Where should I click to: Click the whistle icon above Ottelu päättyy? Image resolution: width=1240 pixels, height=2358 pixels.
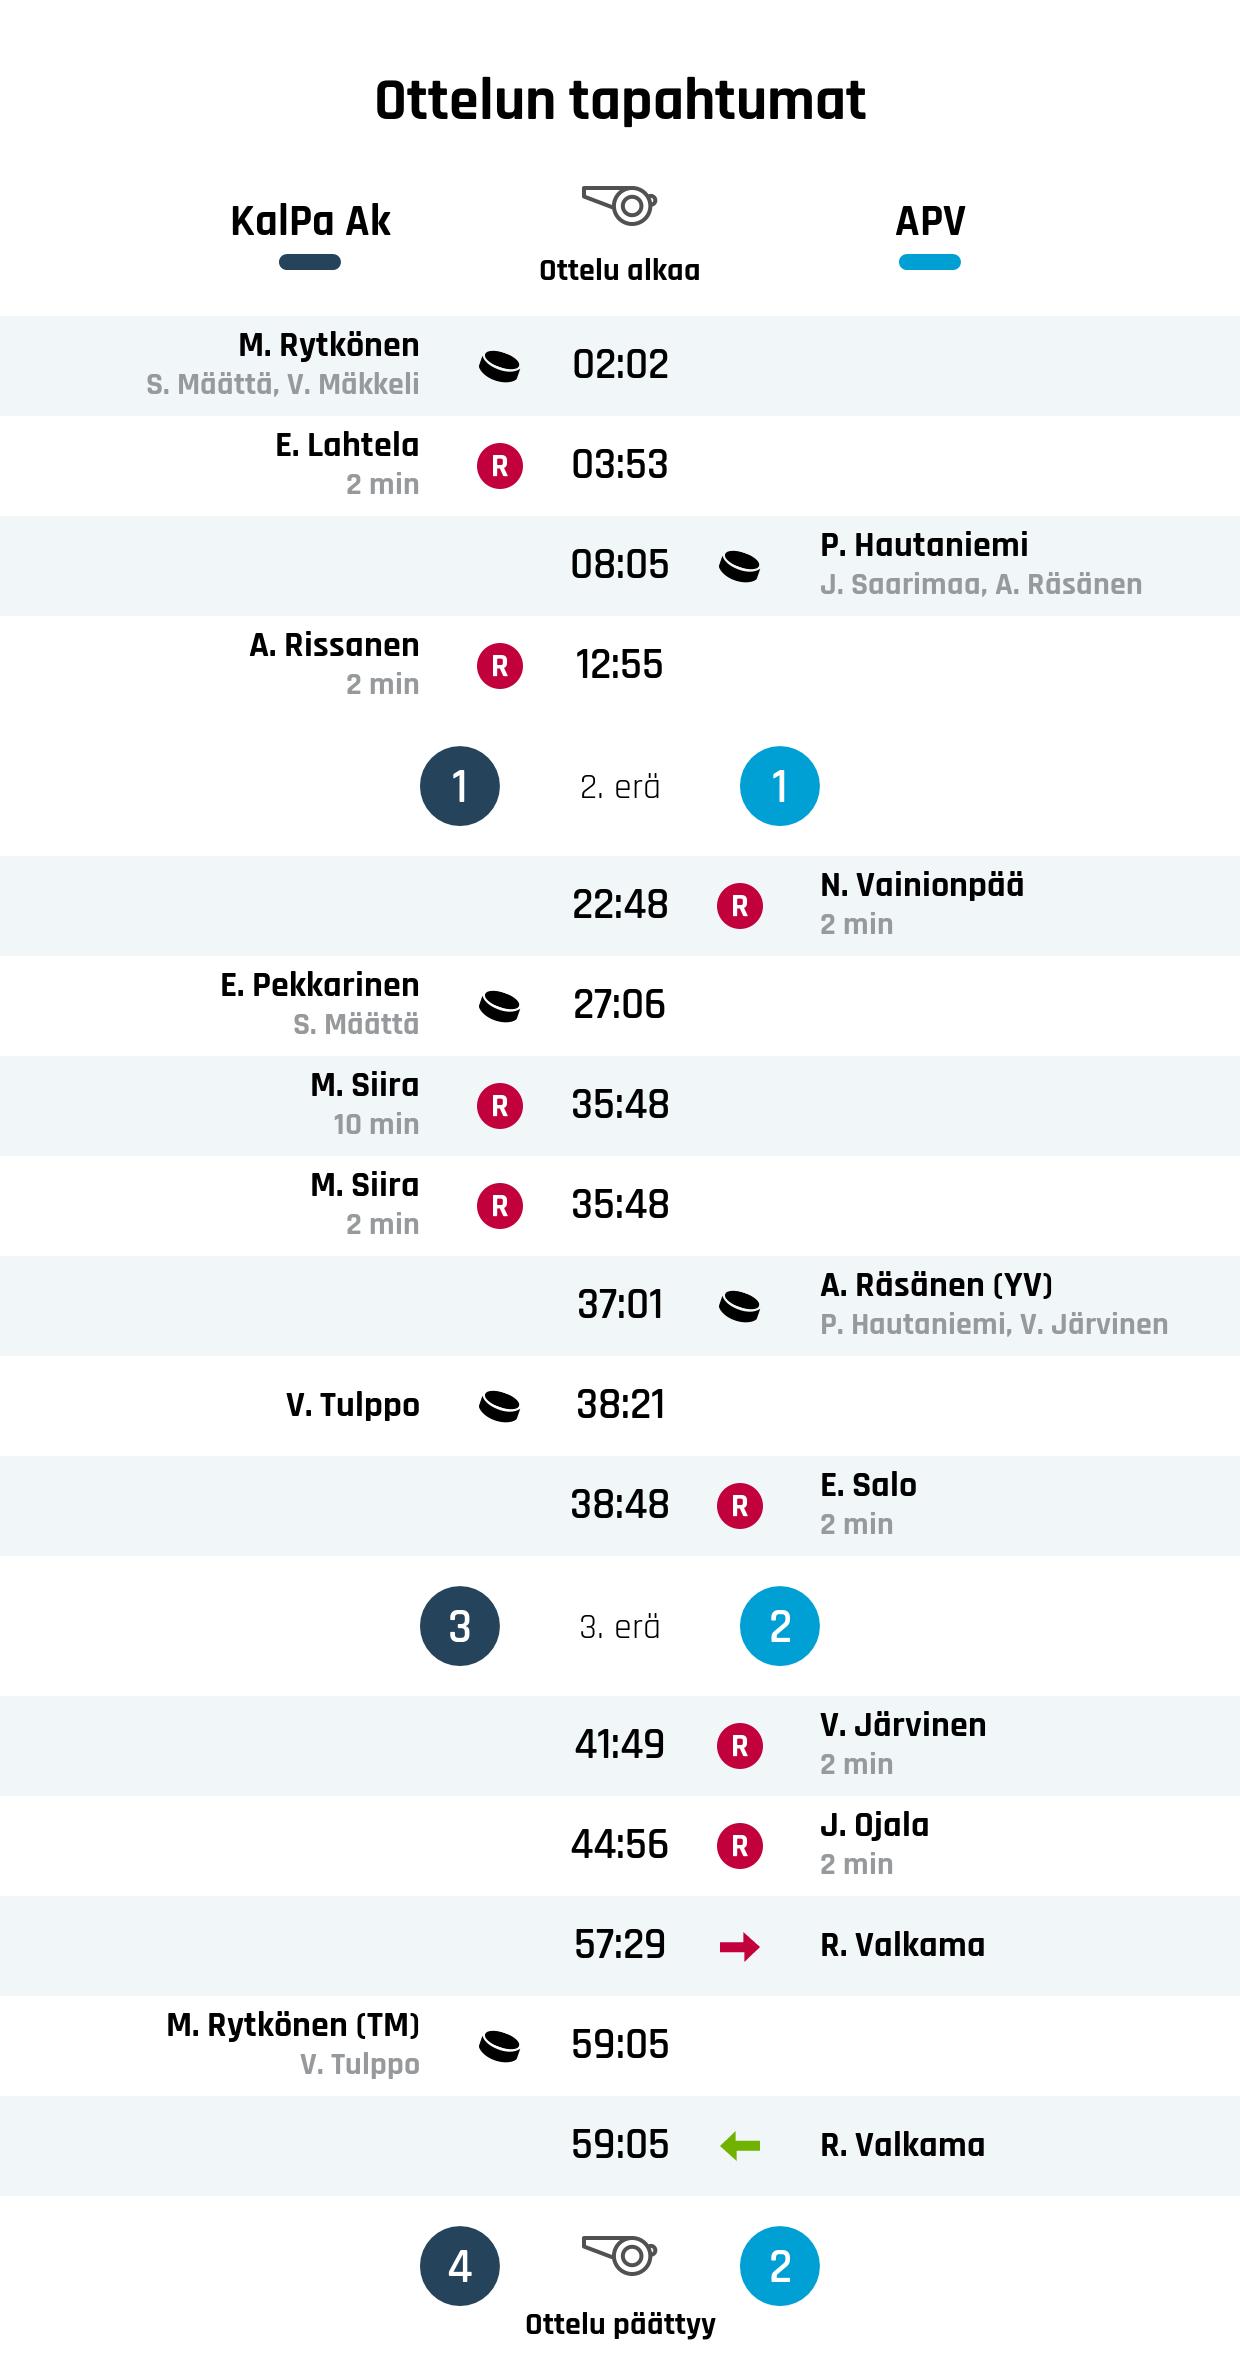pyautogui.click(x=619, y=2255)
